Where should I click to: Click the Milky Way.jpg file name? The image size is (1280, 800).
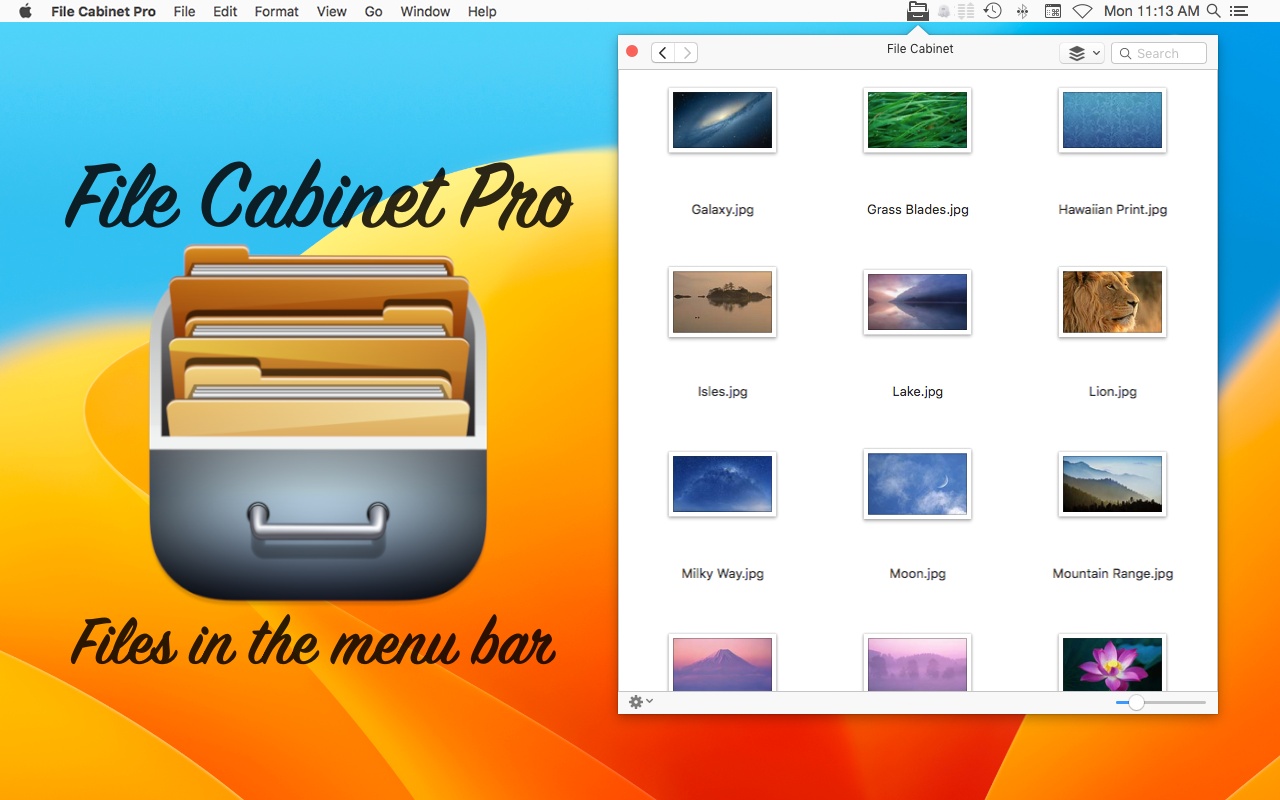coord(722,573)
